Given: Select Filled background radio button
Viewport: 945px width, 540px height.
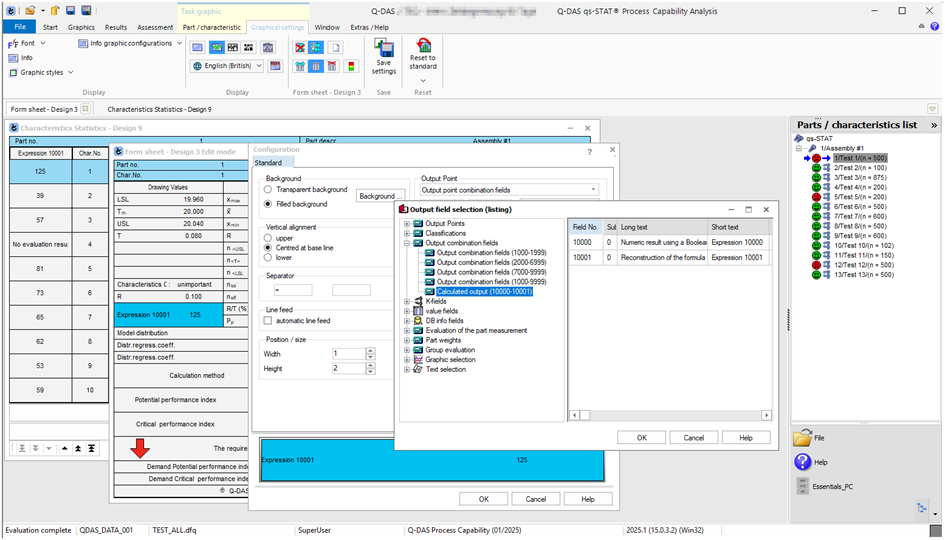Looking at the screenshot, I should 268,204.
